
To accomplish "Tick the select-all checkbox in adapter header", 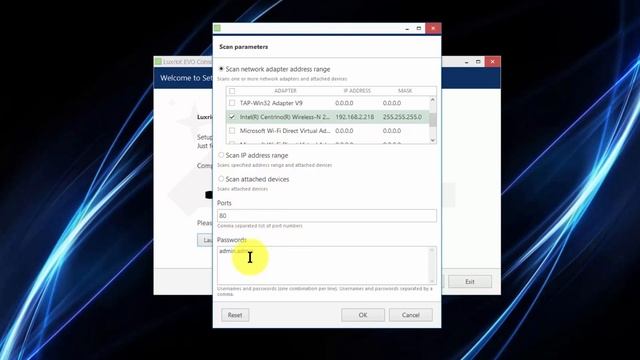I will click(232, 91).
